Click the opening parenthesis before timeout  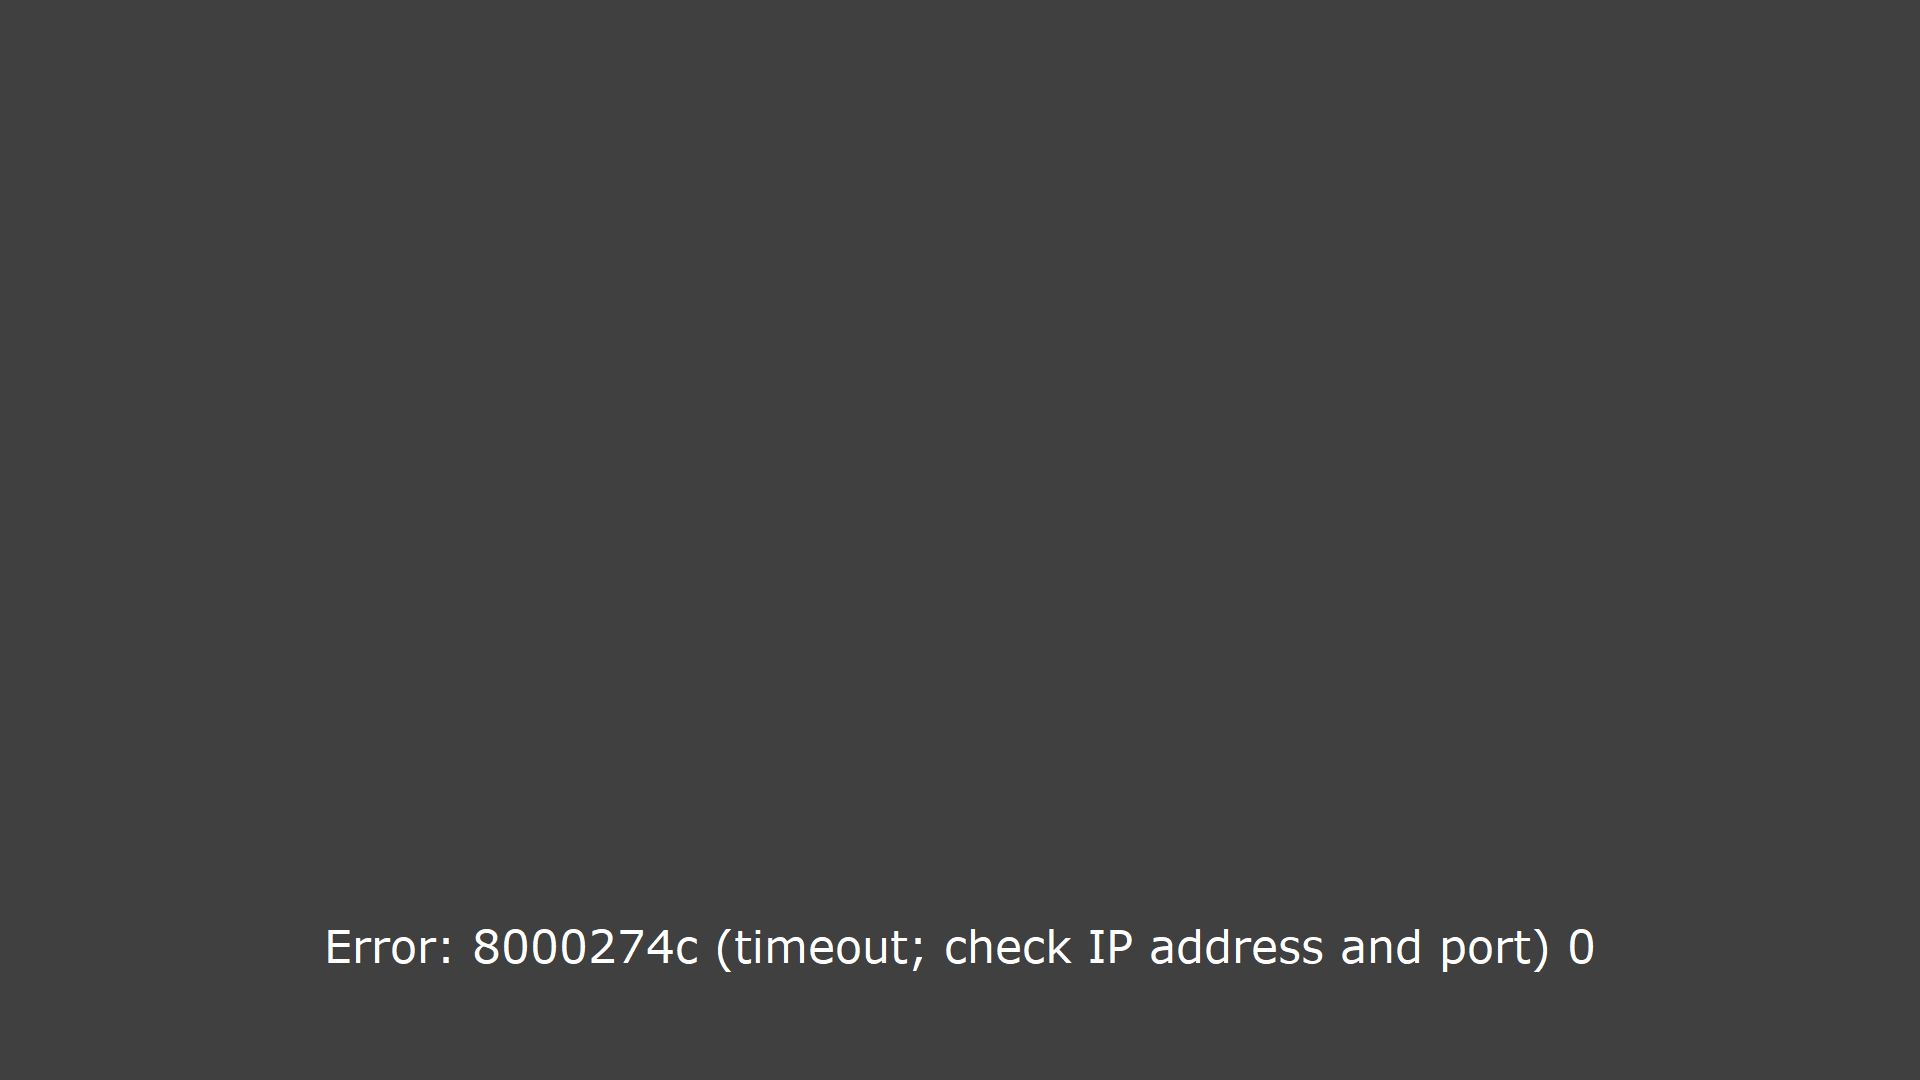724,949
